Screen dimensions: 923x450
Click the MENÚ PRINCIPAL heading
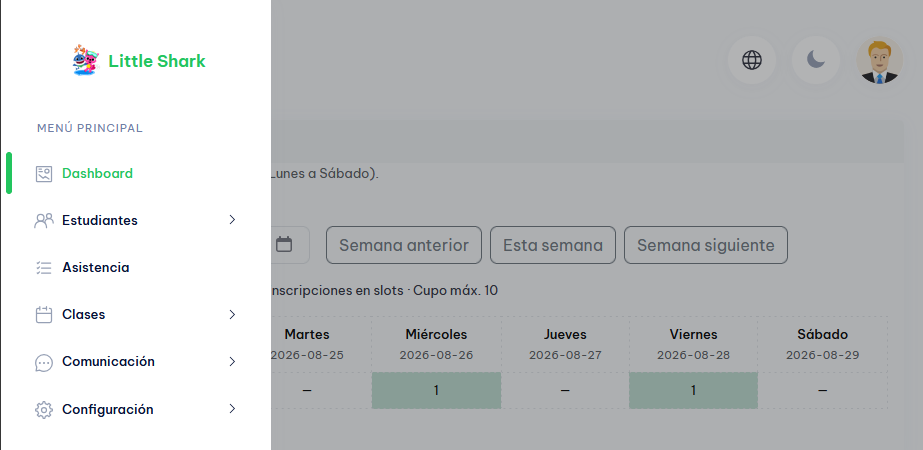(x=89, y=128)
